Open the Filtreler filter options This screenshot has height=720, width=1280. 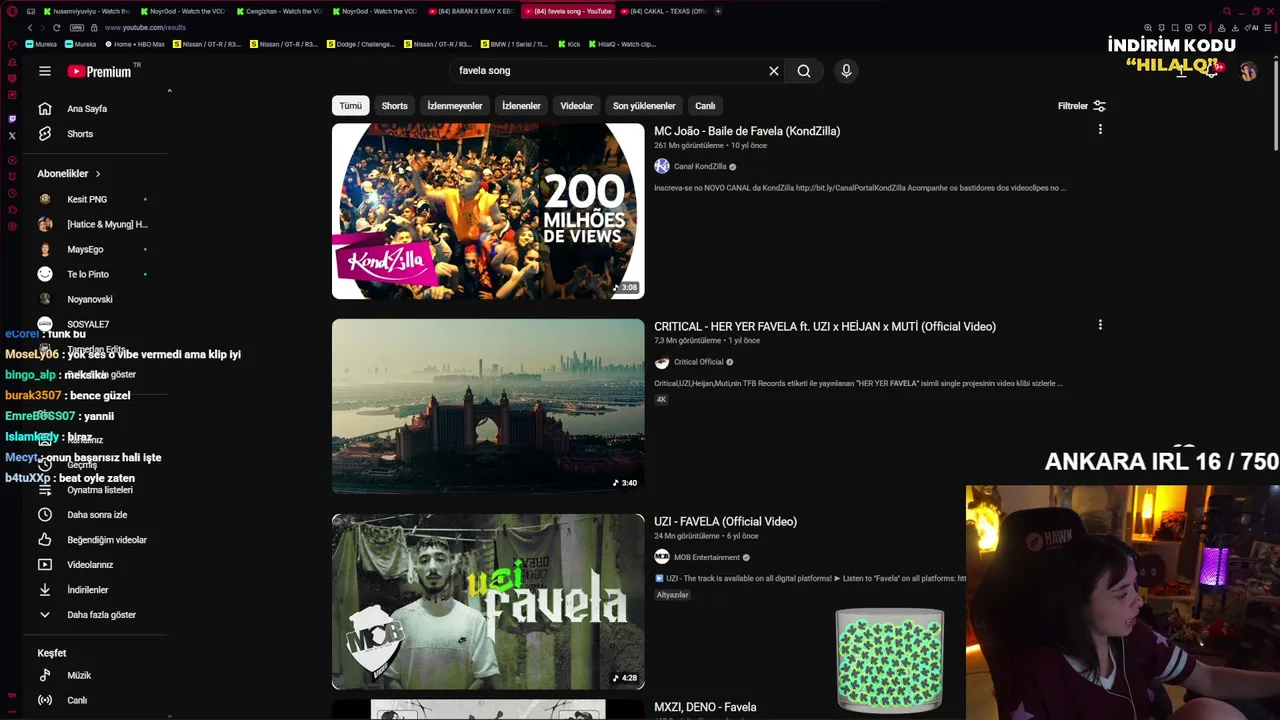(x=1082, y=106)
